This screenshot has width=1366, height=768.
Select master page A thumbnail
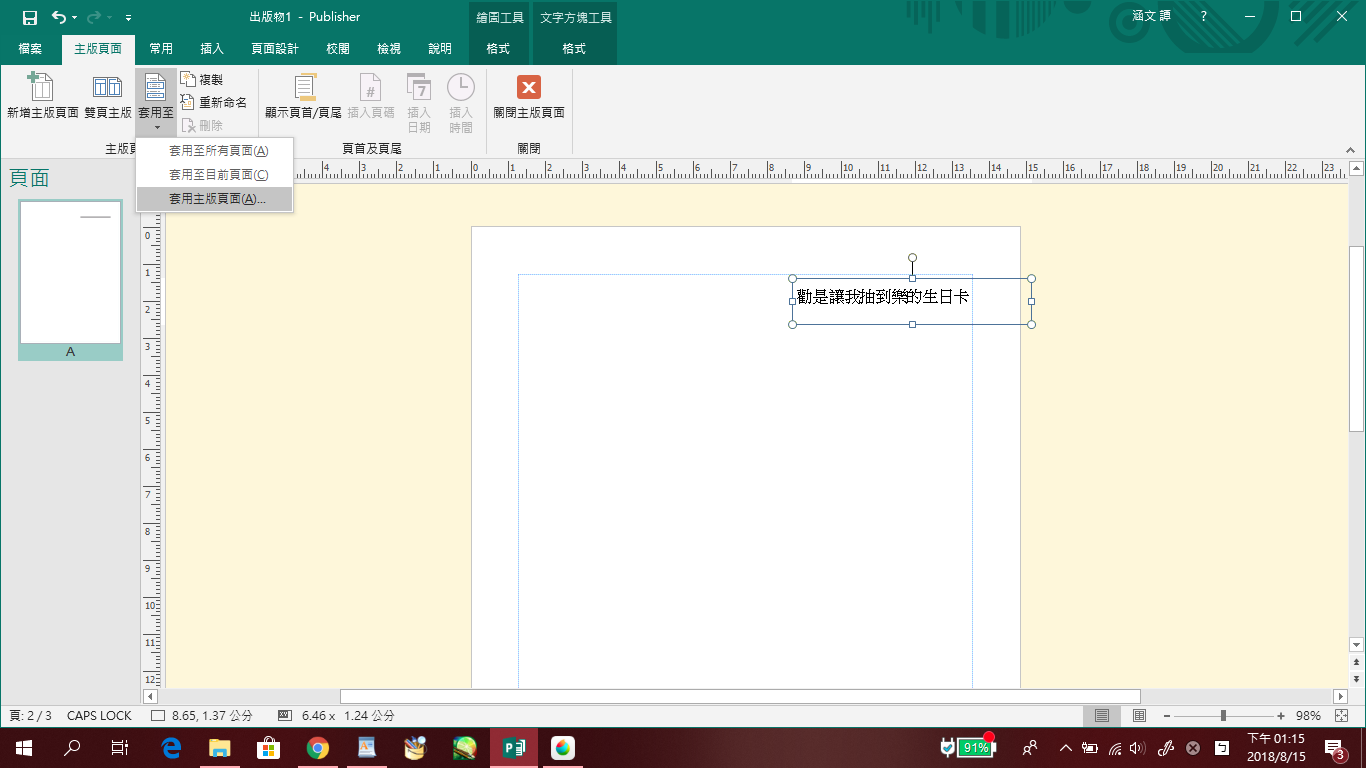click(x=70, y=273)
